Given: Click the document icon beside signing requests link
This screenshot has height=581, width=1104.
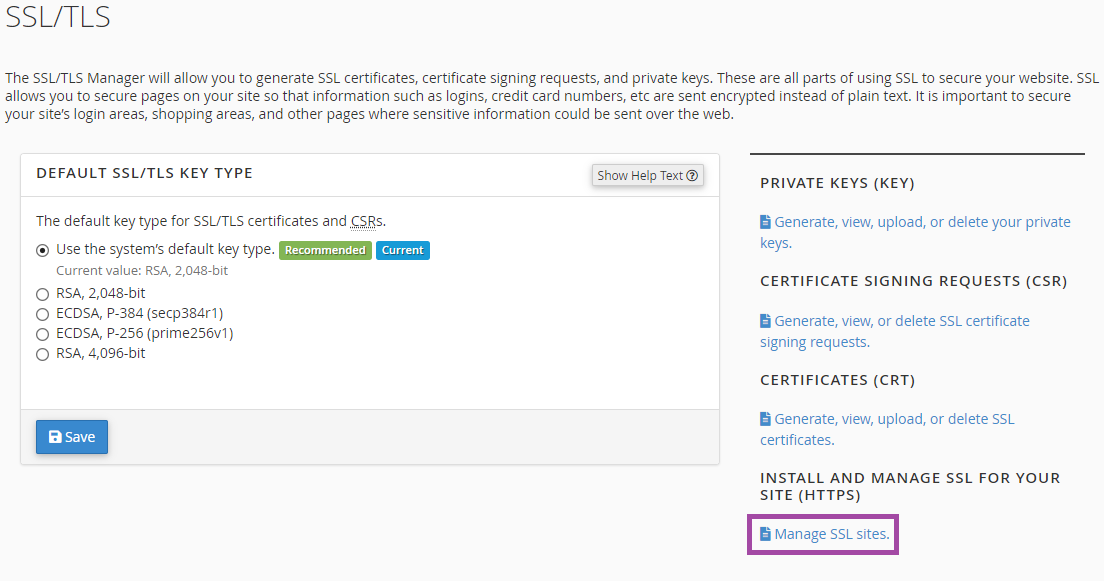Looking at the screenshot, I should (765, 321).
